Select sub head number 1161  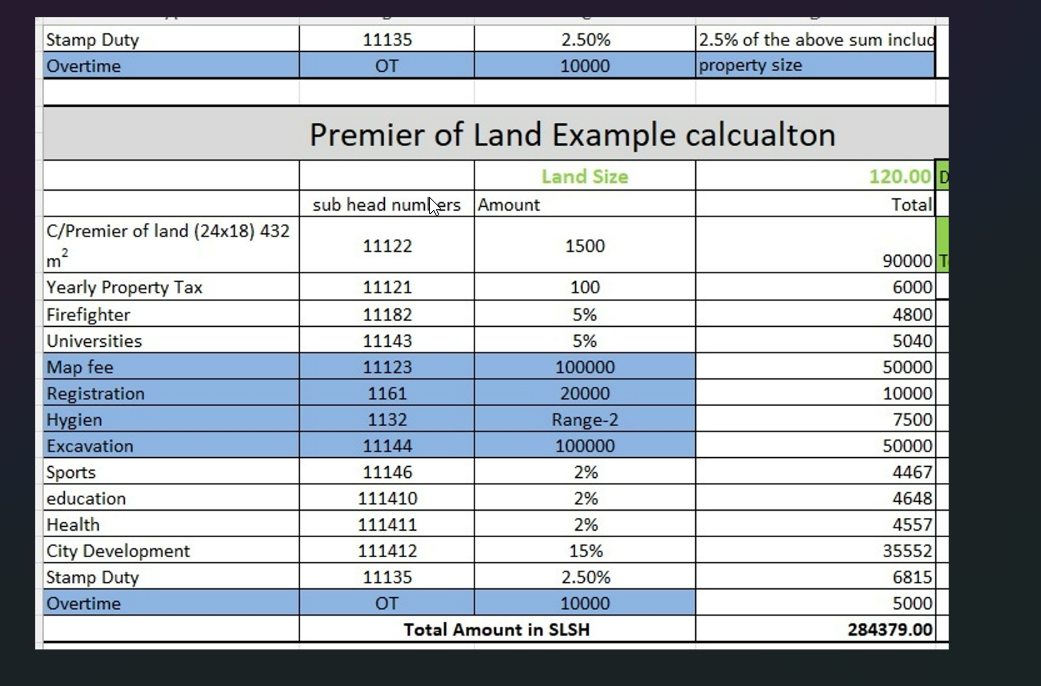(387, 393)
